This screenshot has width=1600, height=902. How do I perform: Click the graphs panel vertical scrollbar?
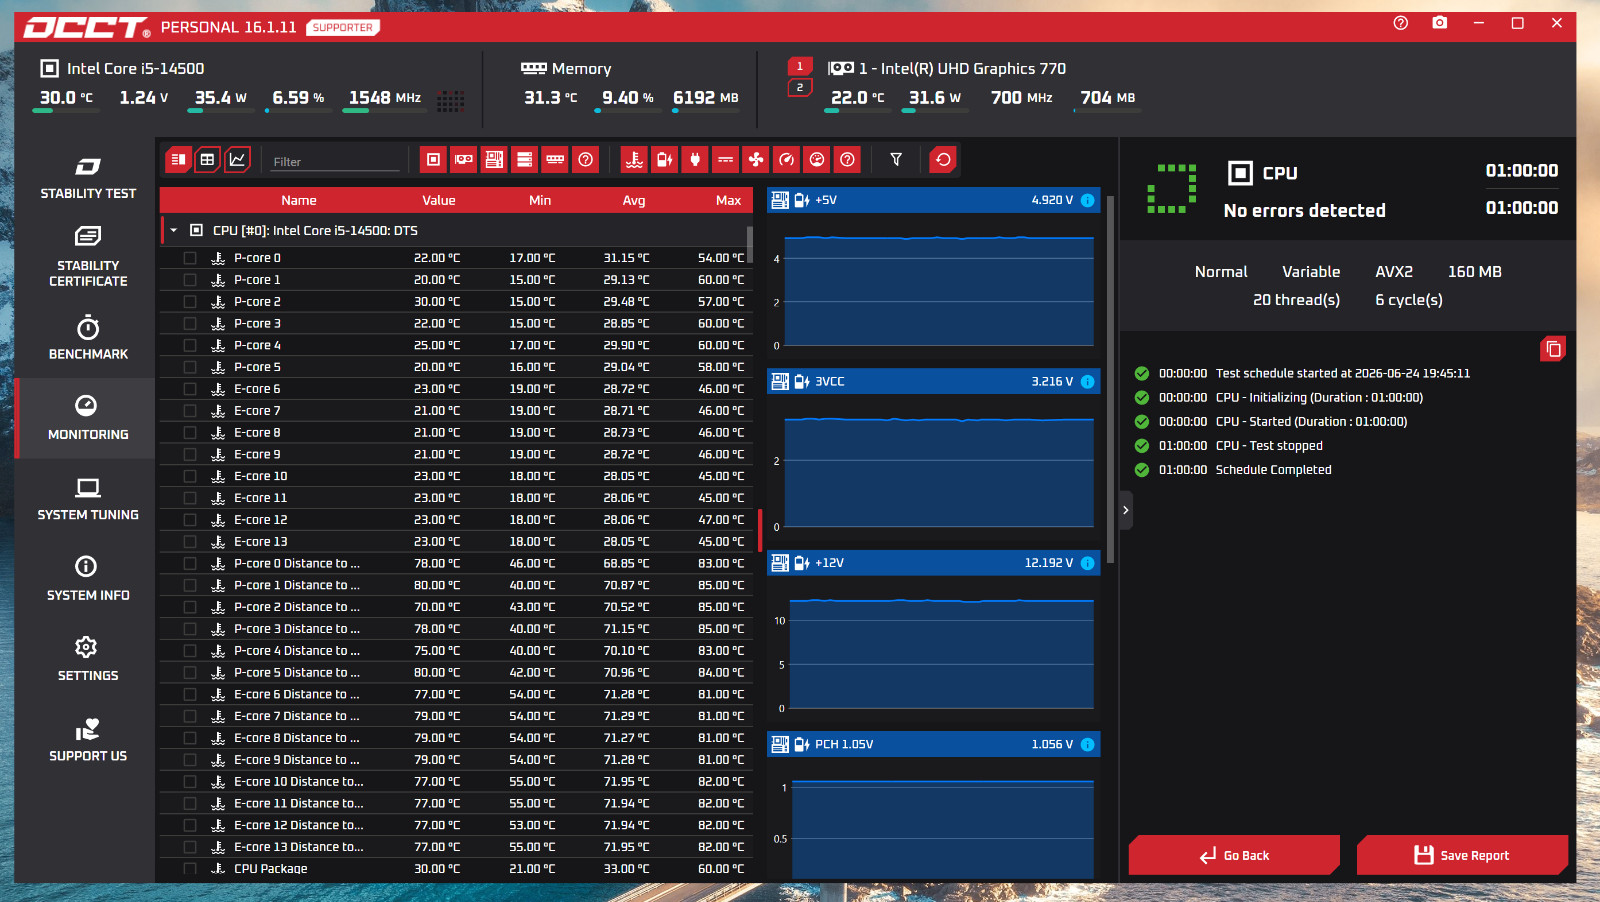[x=1111, y=379]
